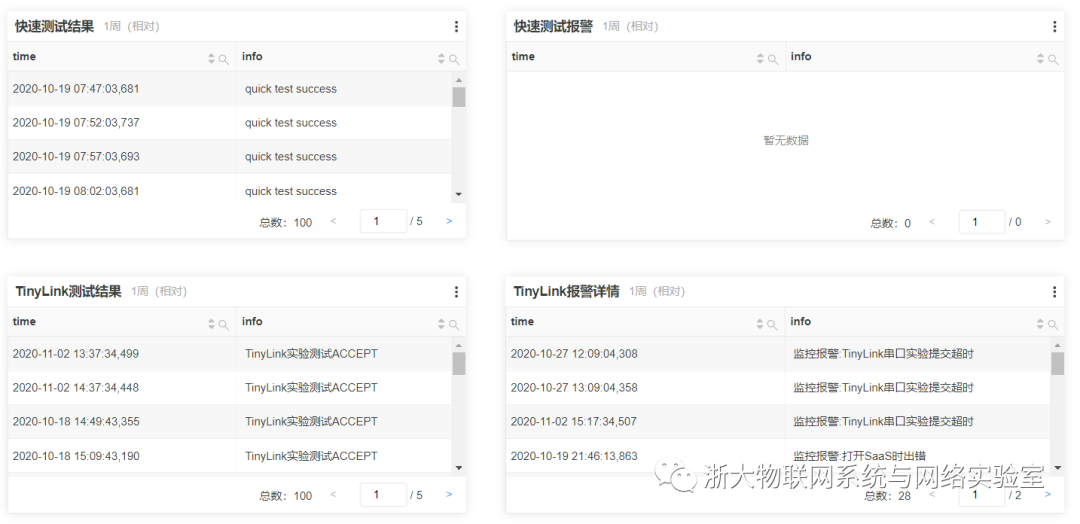Click page number field in 快速测试报警
This screenshot has height=524, width=1080.
click(982, 222)
